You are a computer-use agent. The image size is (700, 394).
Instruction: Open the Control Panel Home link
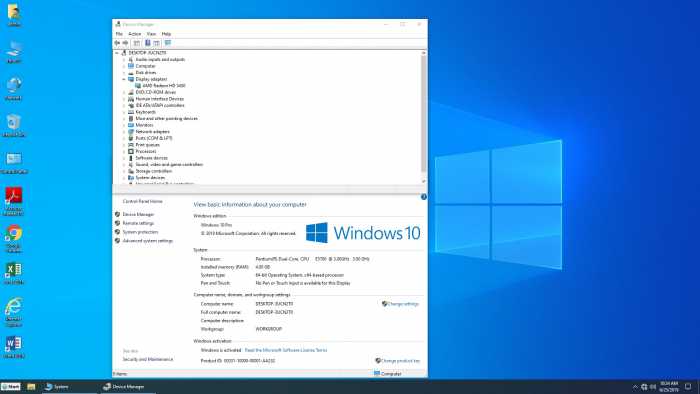click(142, 202)
